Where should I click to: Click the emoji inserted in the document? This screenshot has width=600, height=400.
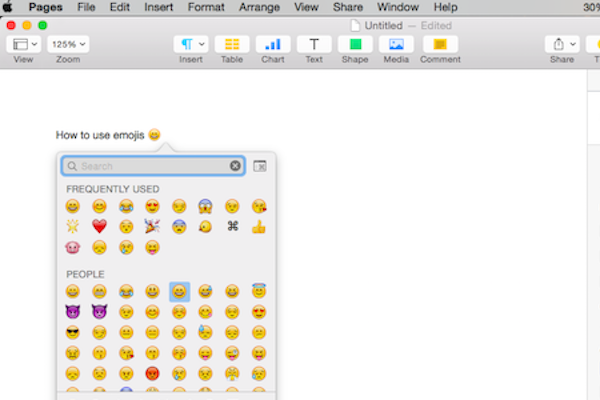[x=154, y=135]
